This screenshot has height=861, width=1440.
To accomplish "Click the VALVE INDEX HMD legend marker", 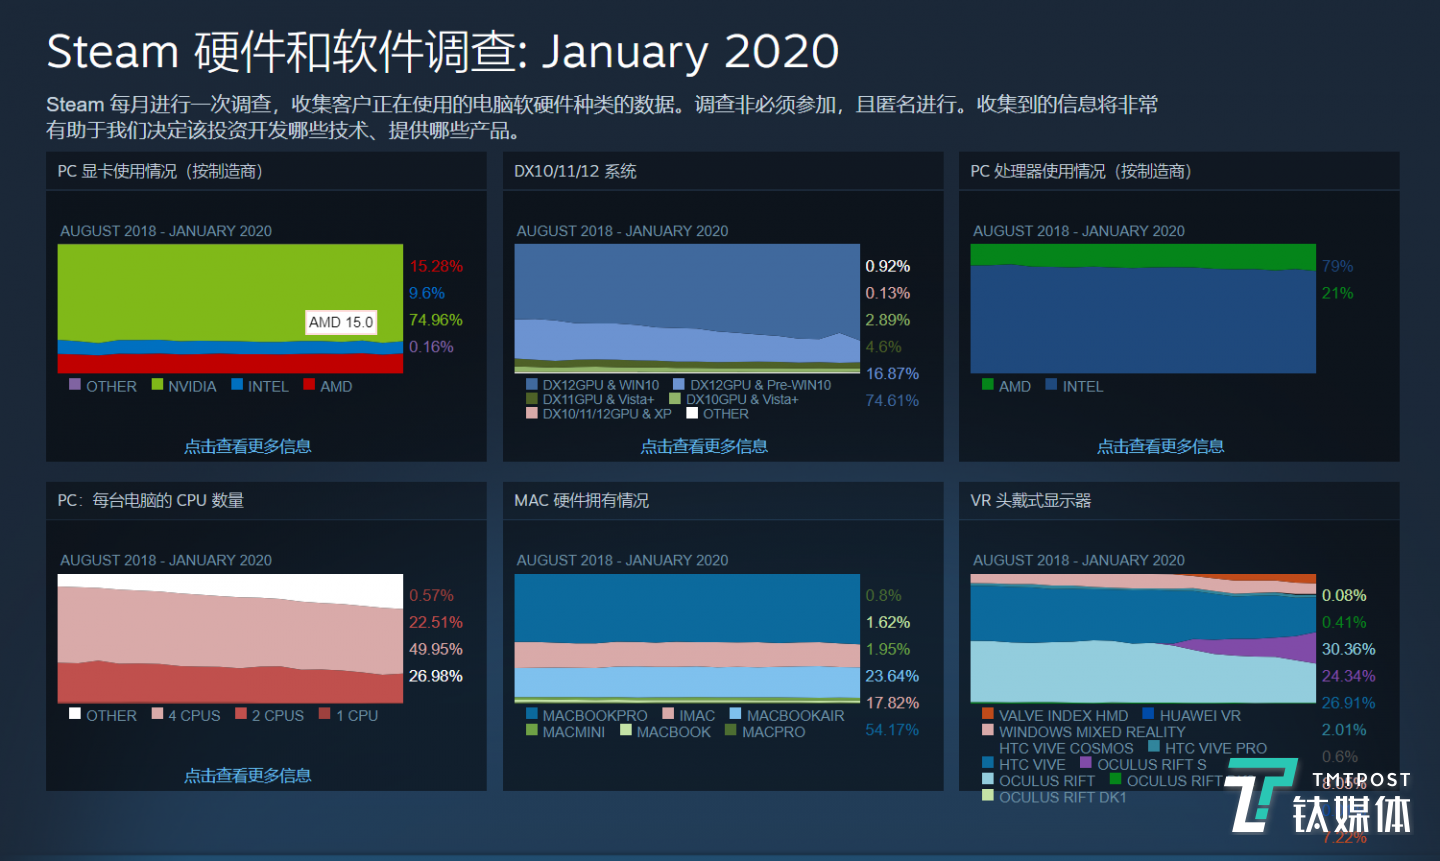I will (990, 715).
